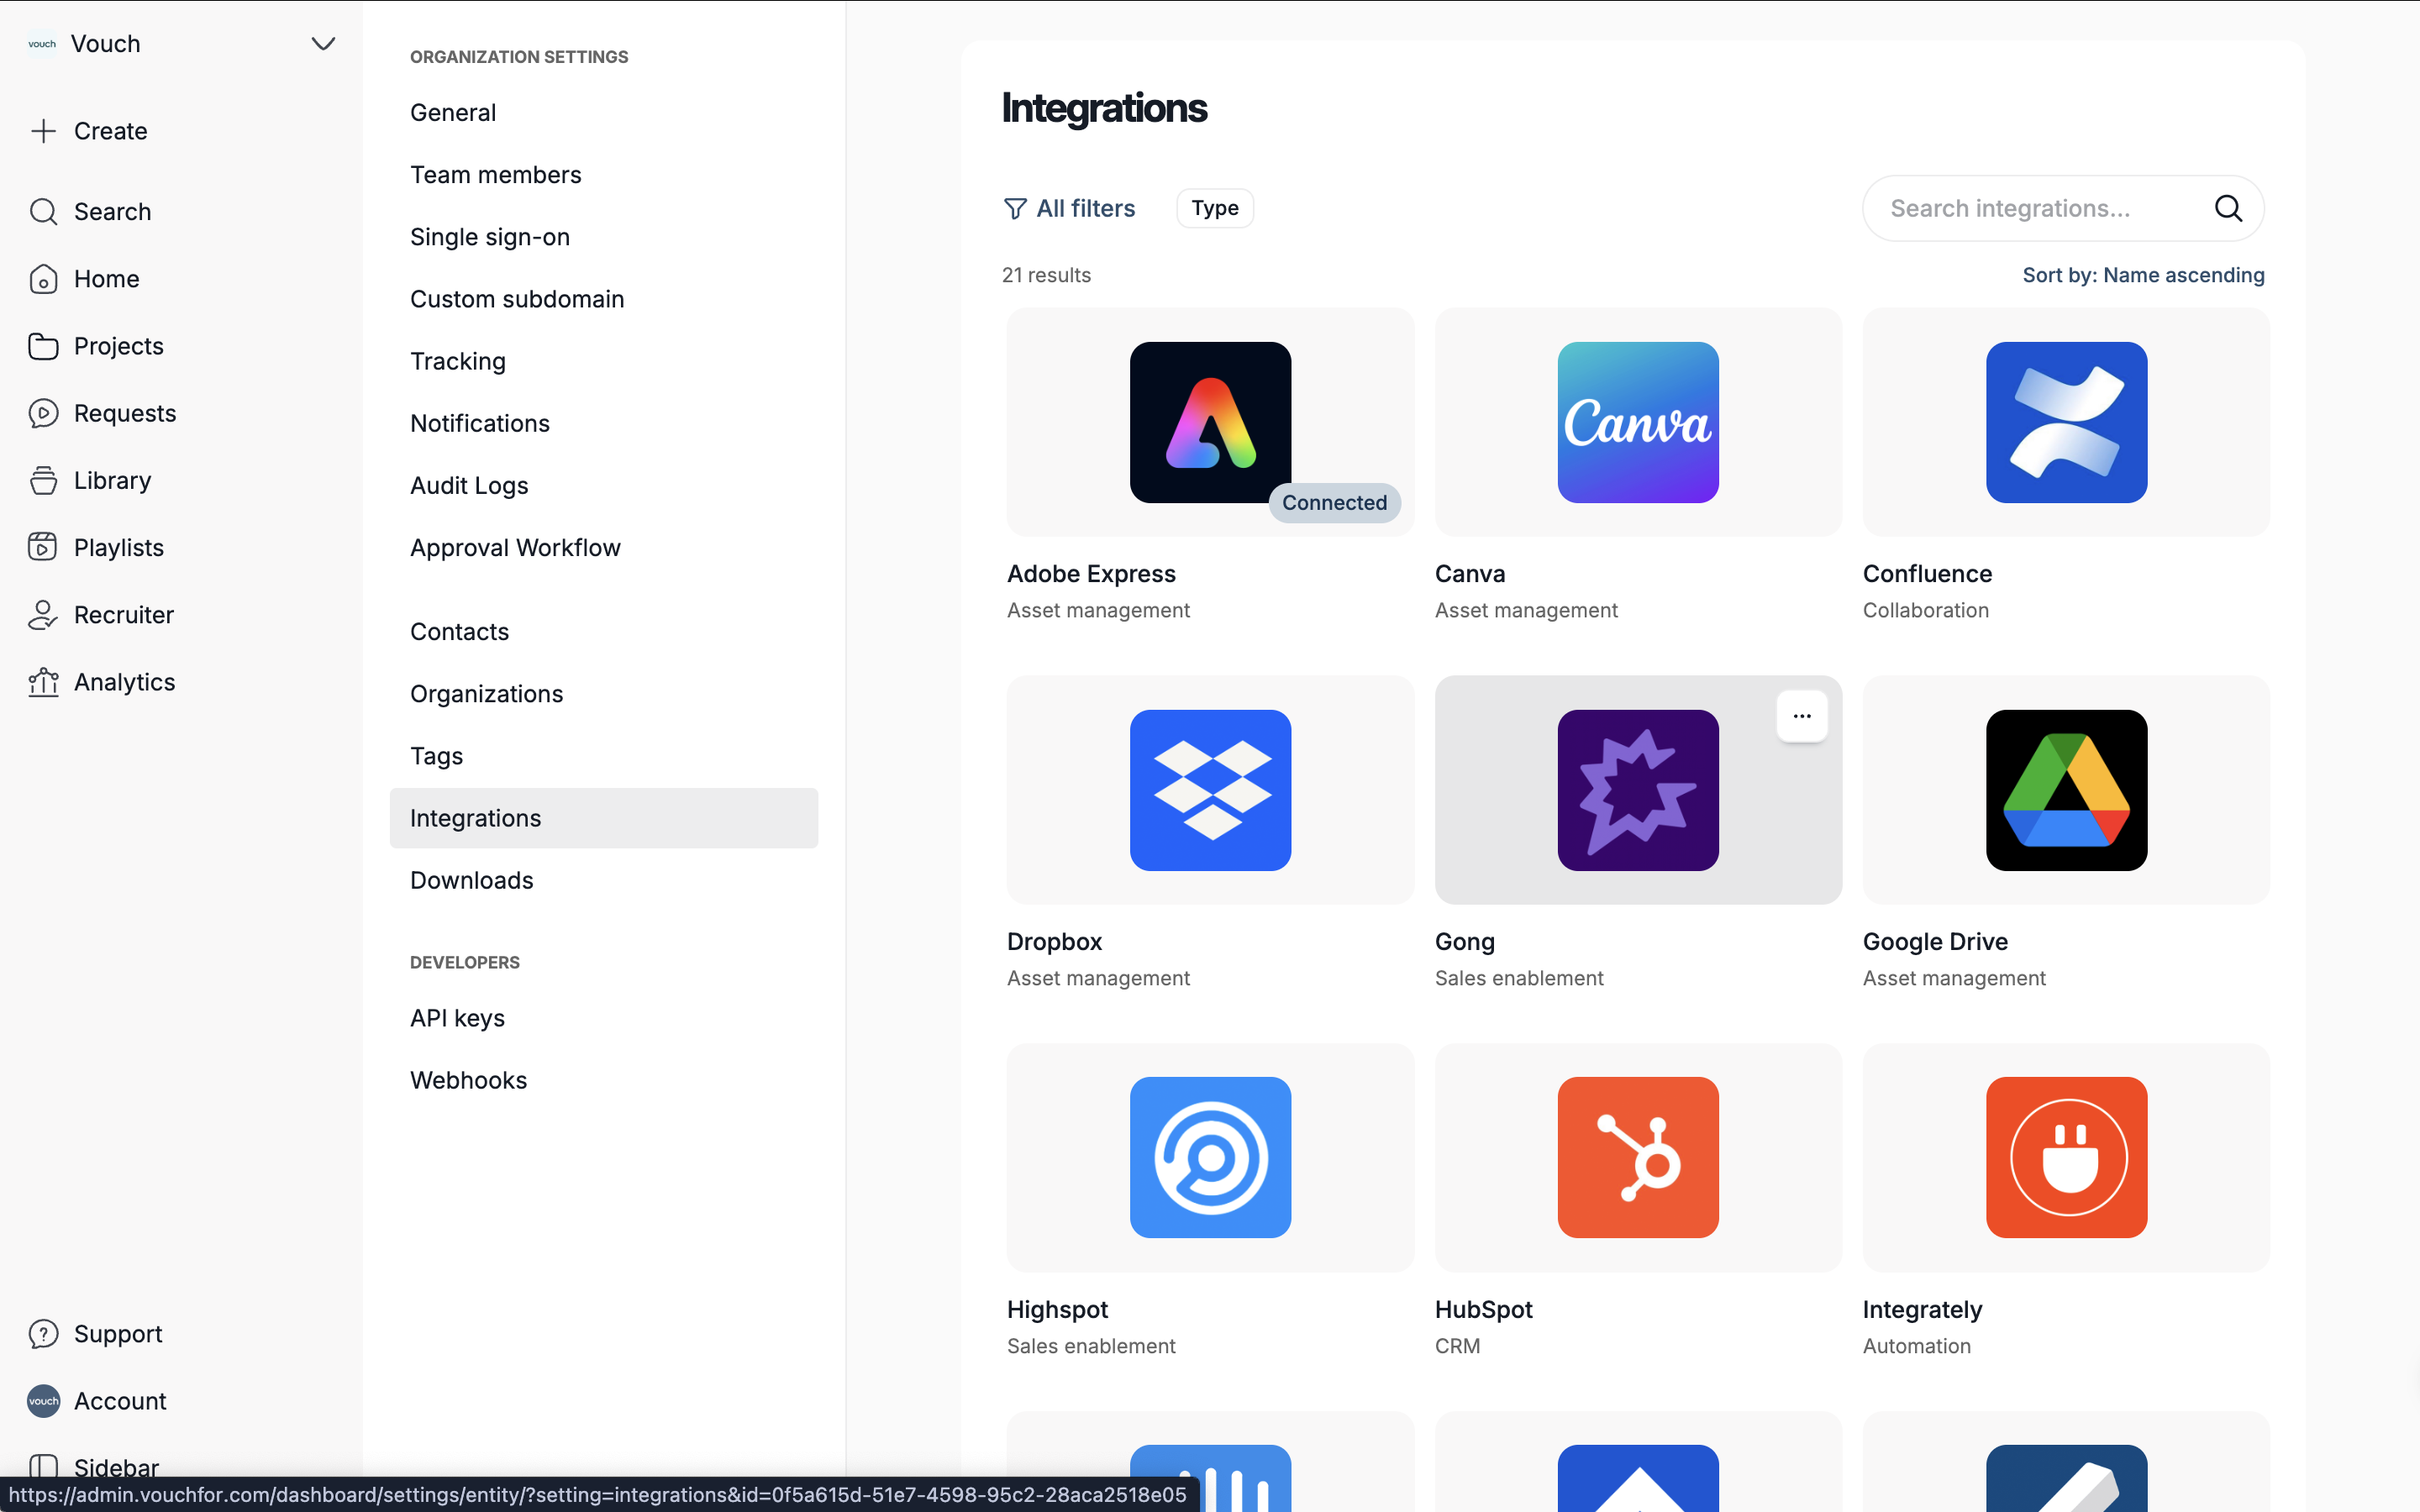Click the Library sidebar icon
Screen dimensions: 2420x1512
43,480
